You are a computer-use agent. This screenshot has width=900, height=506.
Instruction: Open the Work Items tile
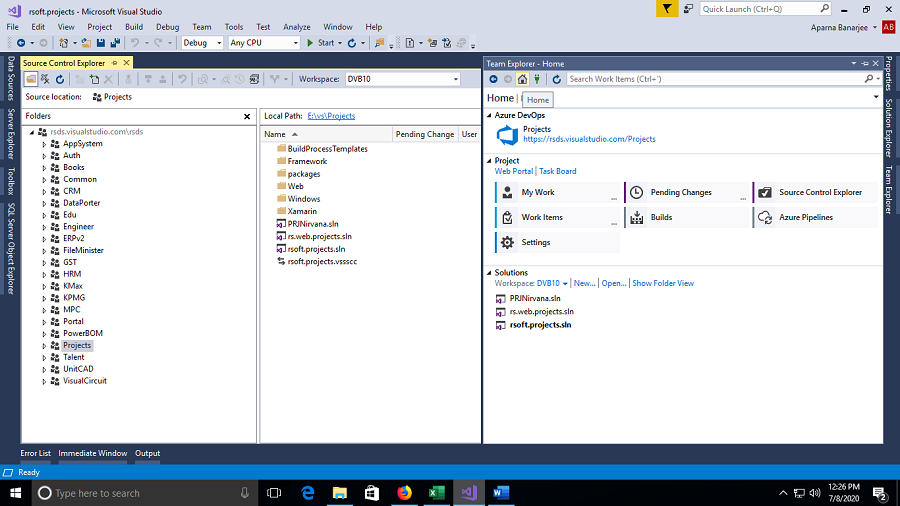pyautogui.click(x=557, y=217)
